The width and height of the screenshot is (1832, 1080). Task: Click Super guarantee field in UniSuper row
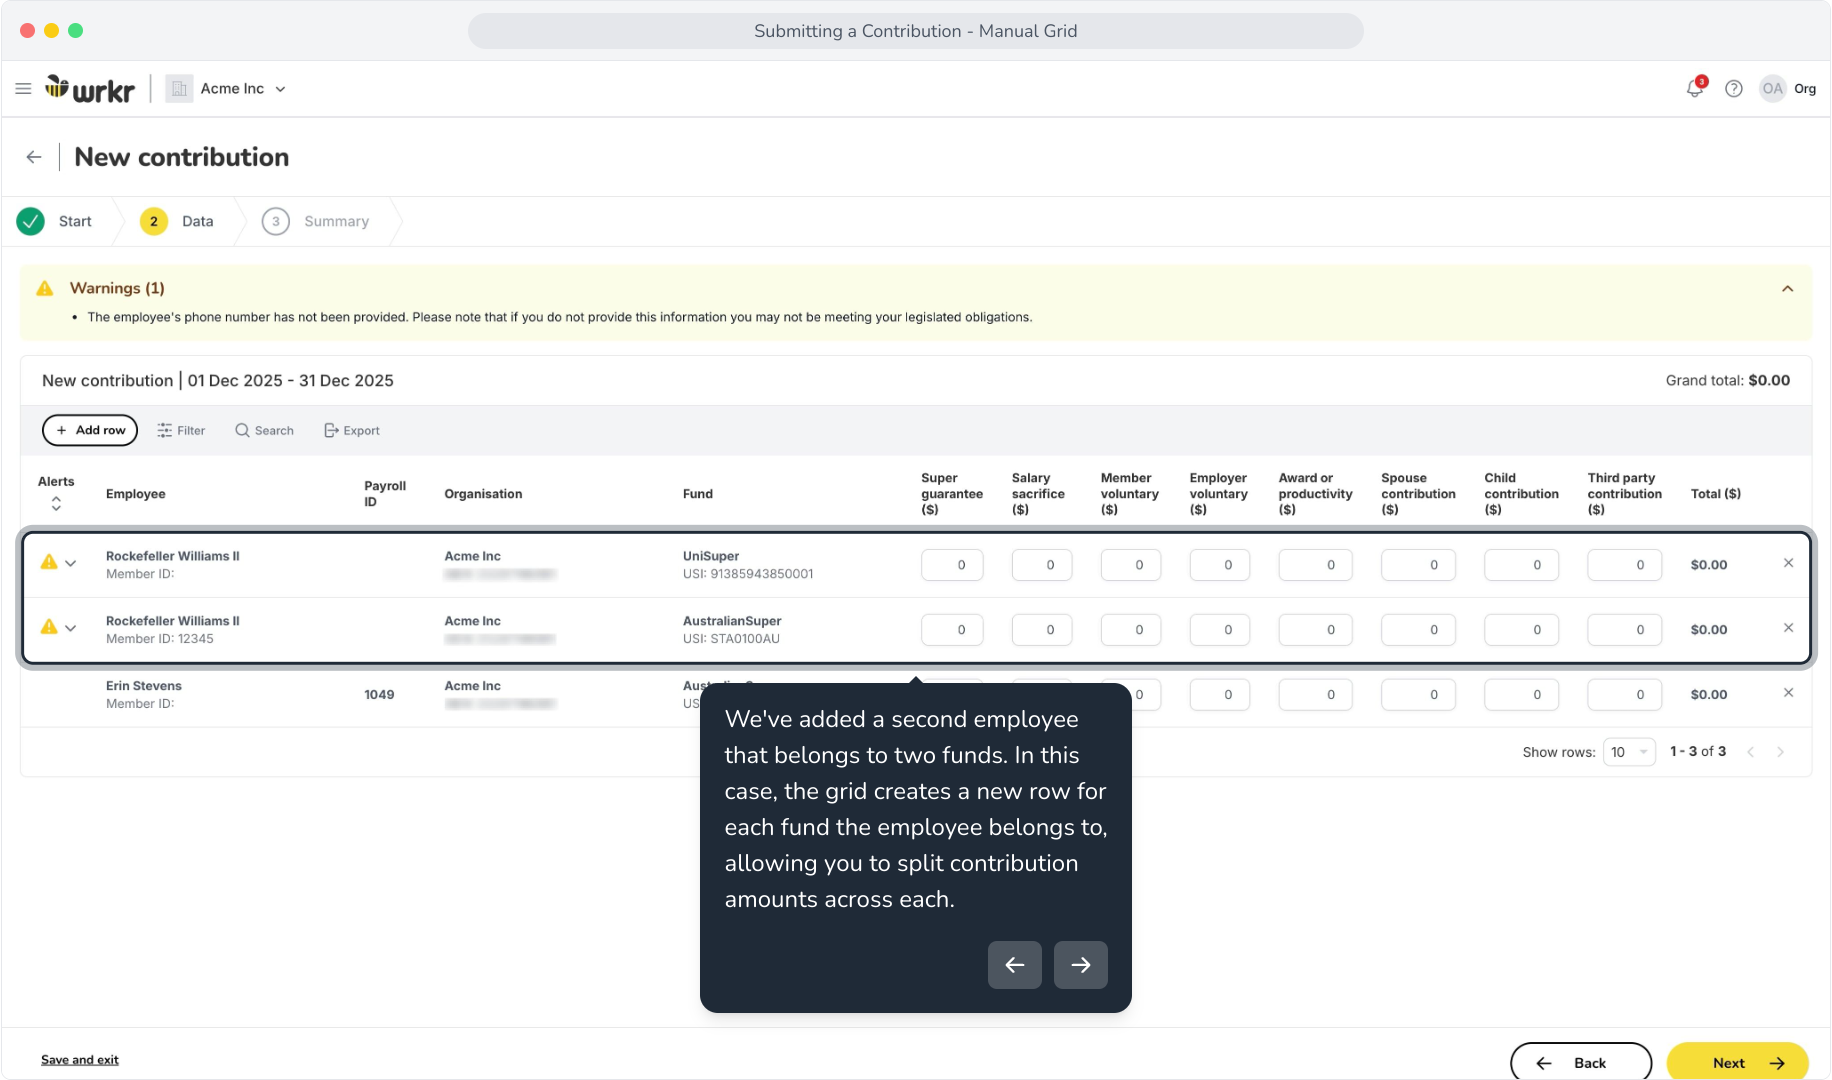pyautogui.click(x=952, y=565)
